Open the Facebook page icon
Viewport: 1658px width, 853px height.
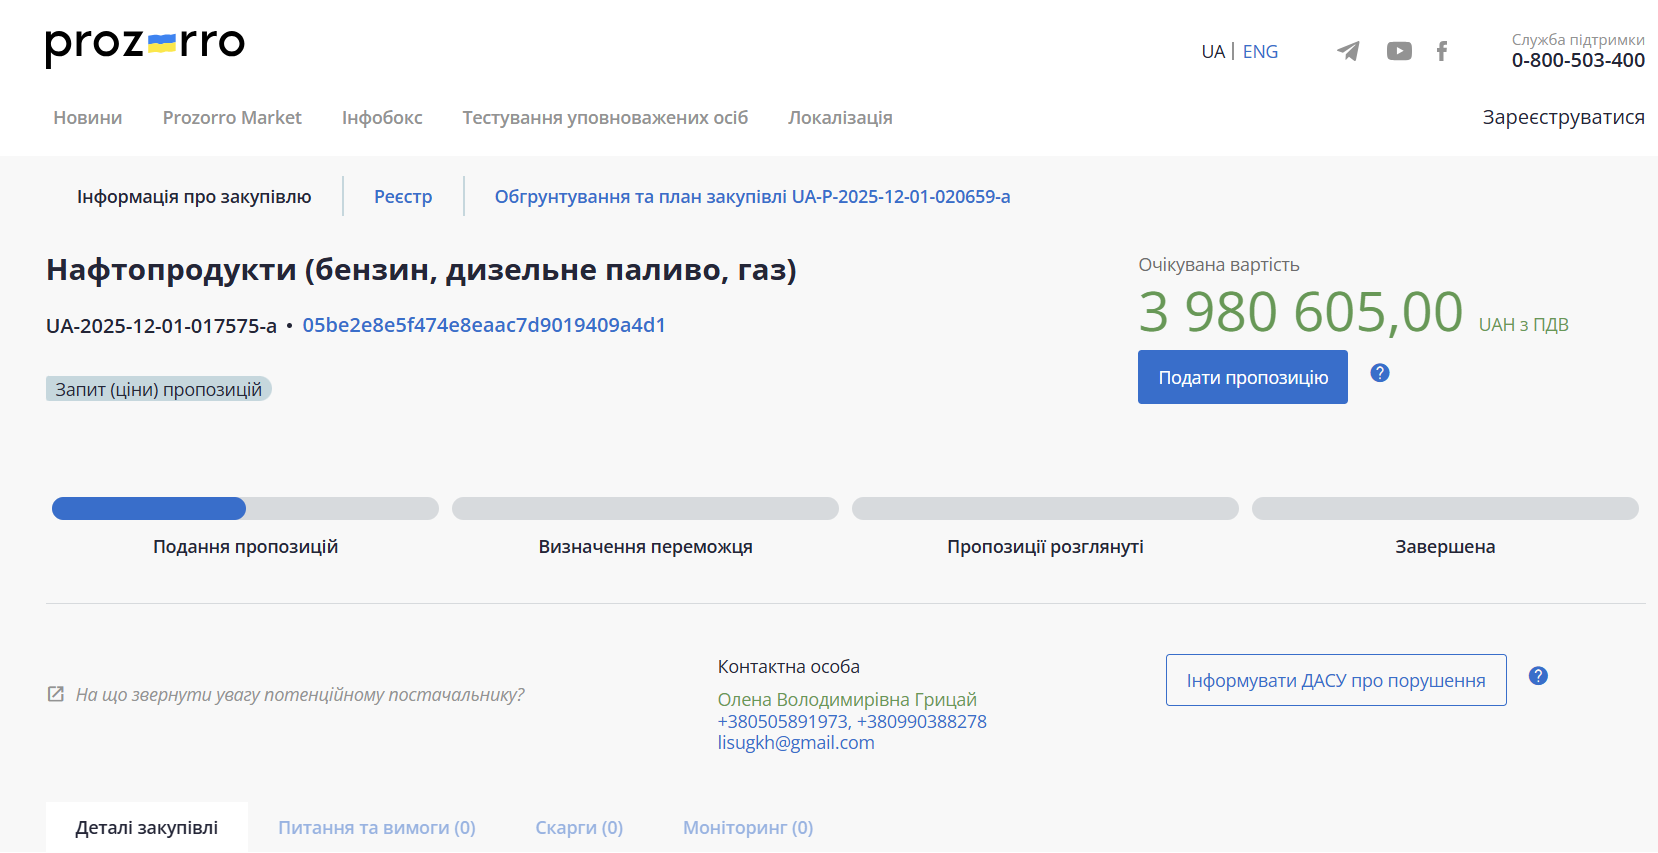coord(1441,51)
